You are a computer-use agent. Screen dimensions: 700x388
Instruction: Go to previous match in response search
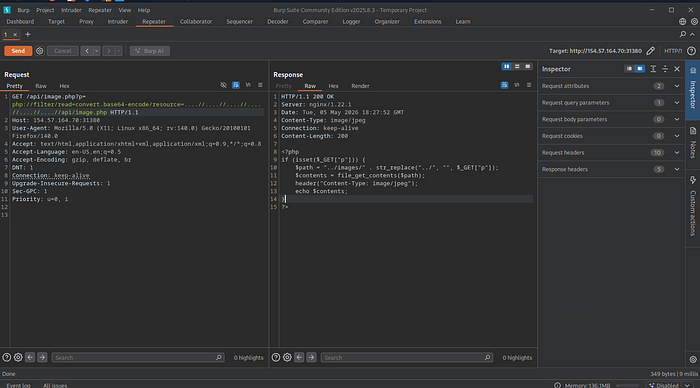click(299, 357)
